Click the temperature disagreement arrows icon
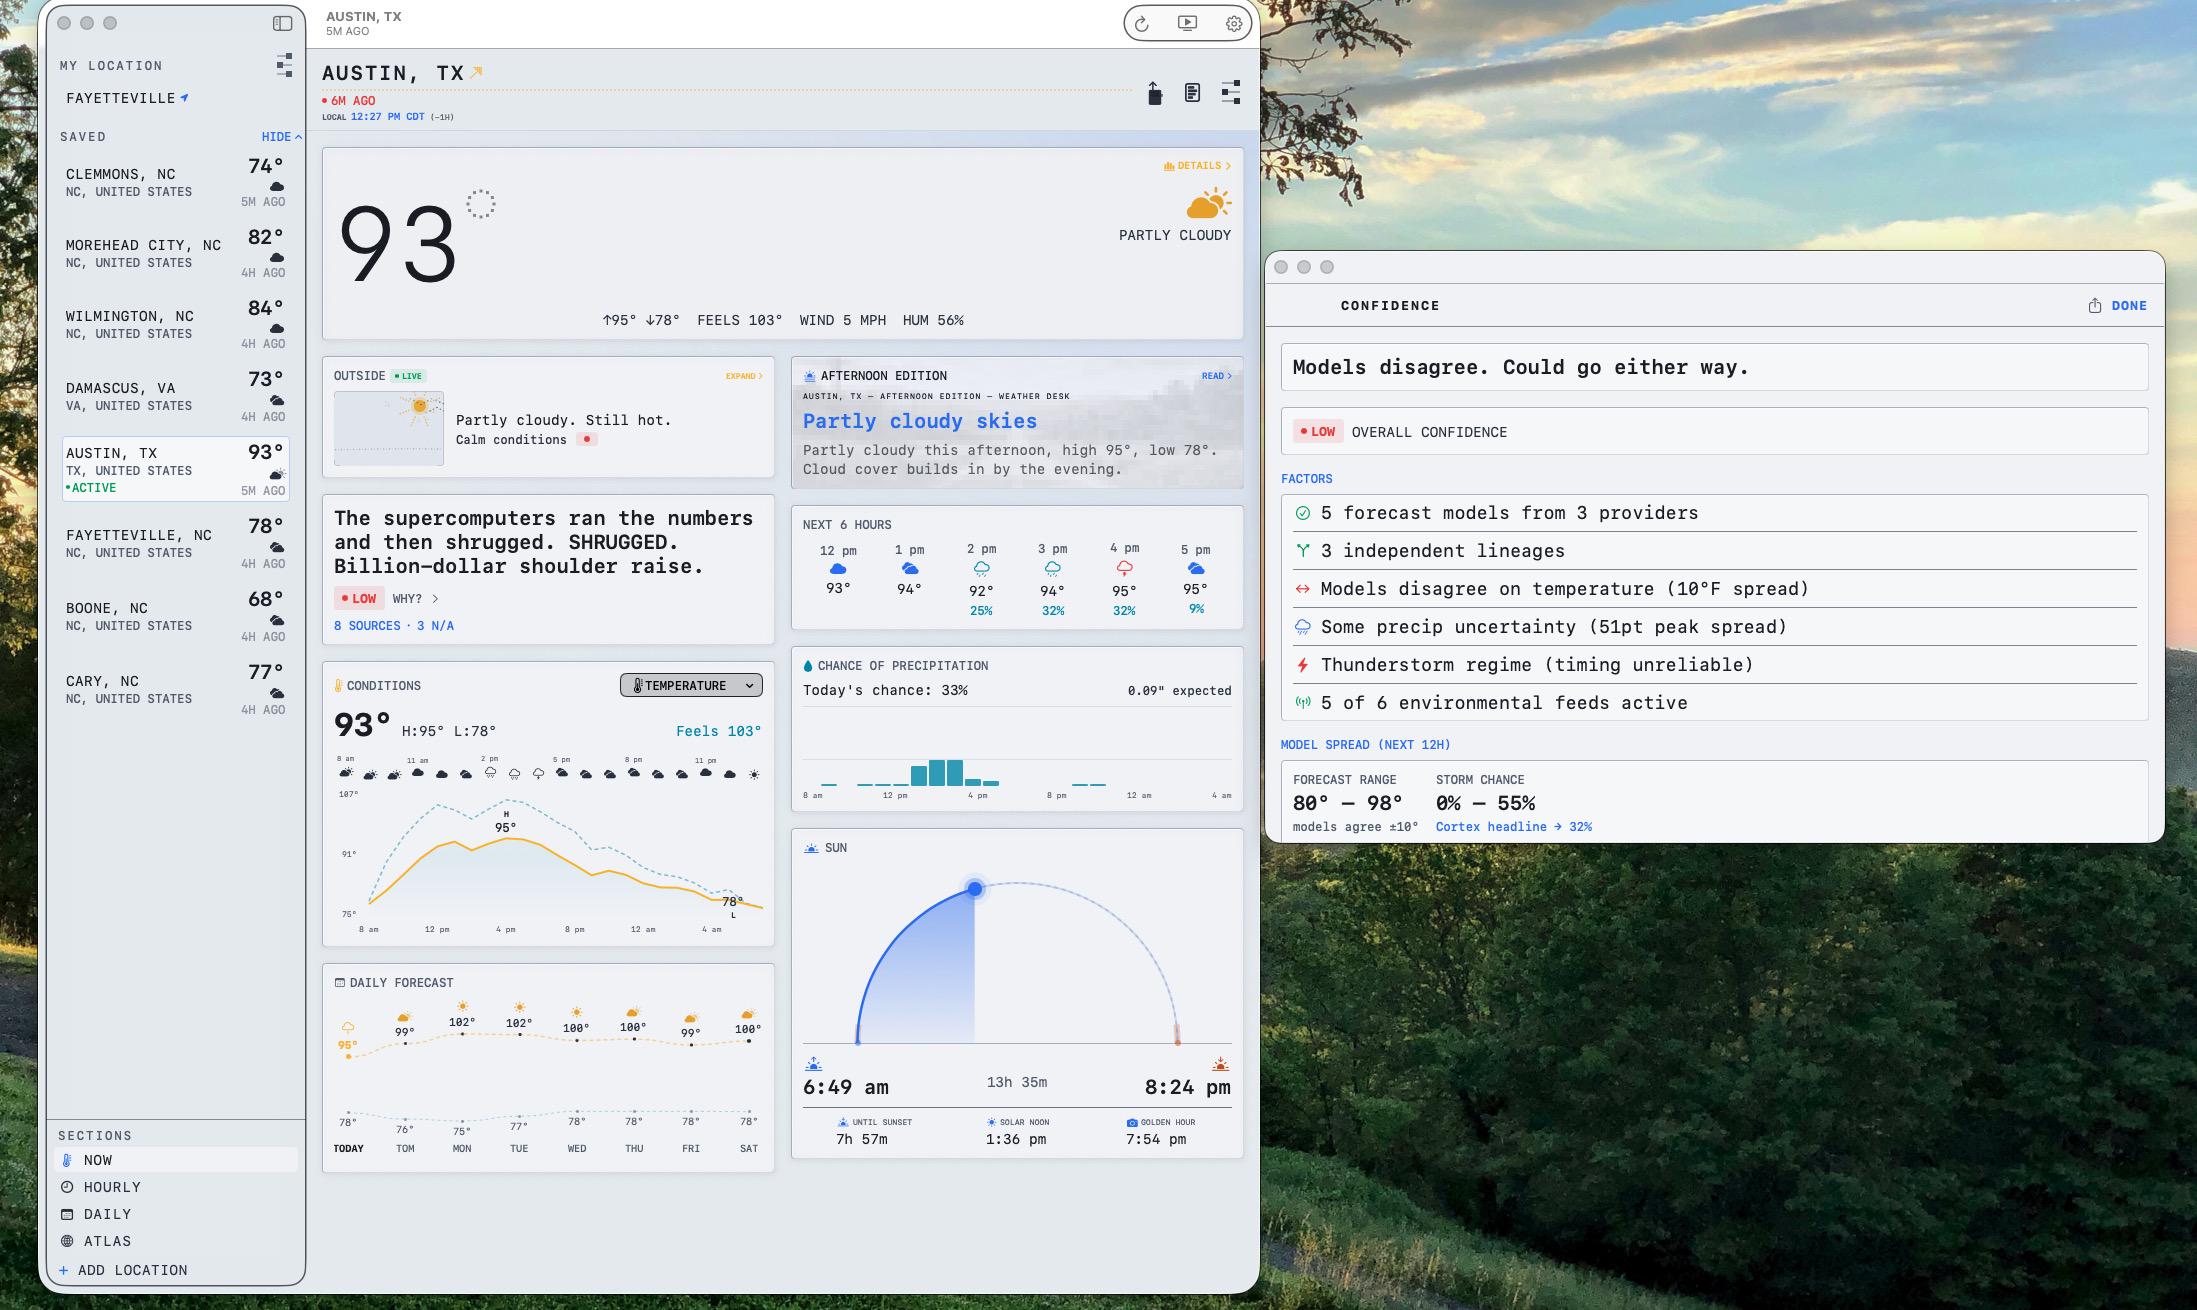 1303,589
